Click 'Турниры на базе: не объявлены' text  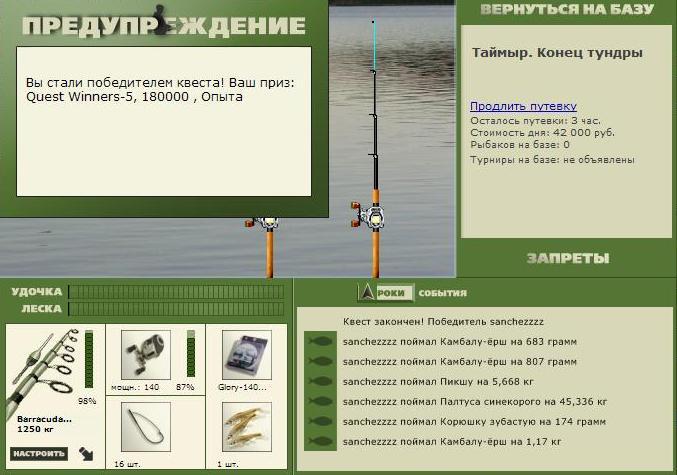click(x=552, y=160)
